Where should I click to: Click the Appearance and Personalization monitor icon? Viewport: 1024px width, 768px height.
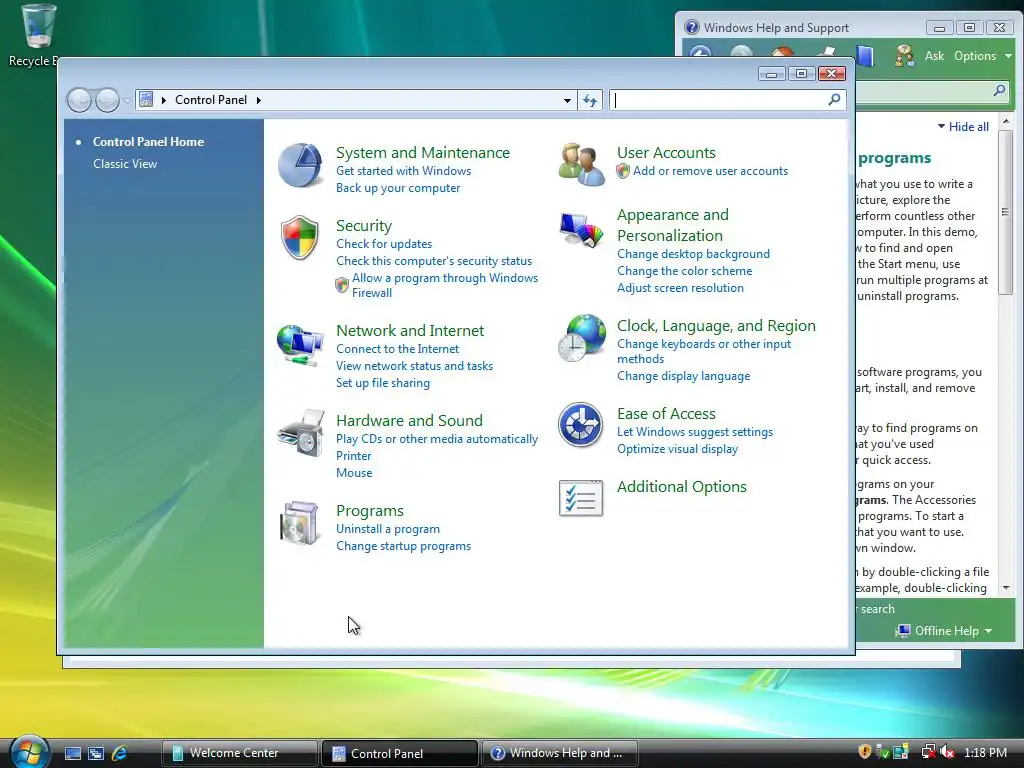coord(581,229)
